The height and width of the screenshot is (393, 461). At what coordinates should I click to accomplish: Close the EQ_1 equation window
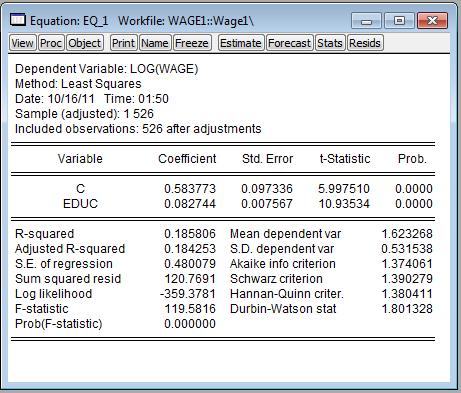pos(432,21)
